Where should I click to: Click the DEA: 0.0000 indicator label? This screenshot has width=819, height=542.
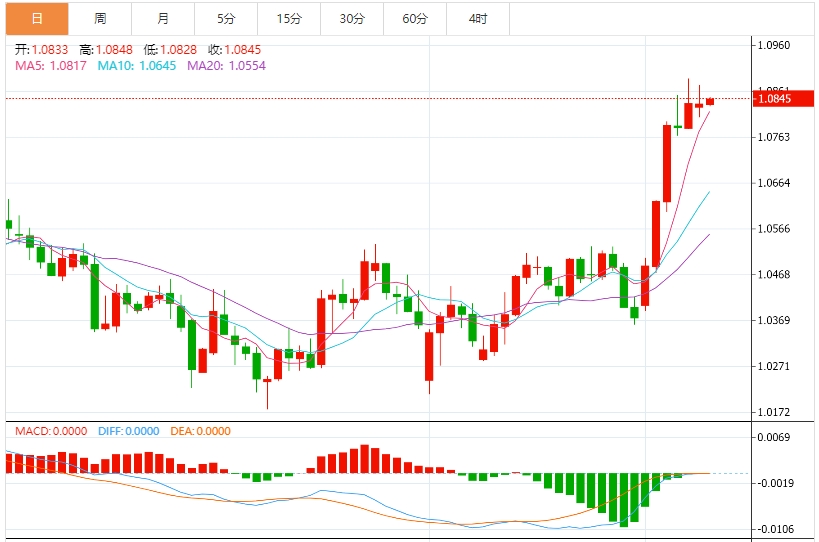point(201,431)
